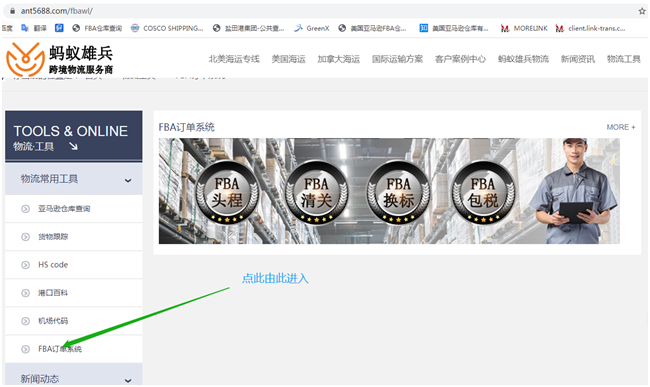Open 亚马逊仓库查询 sidebar link
The image size is (650, 387).
[64, 208]
